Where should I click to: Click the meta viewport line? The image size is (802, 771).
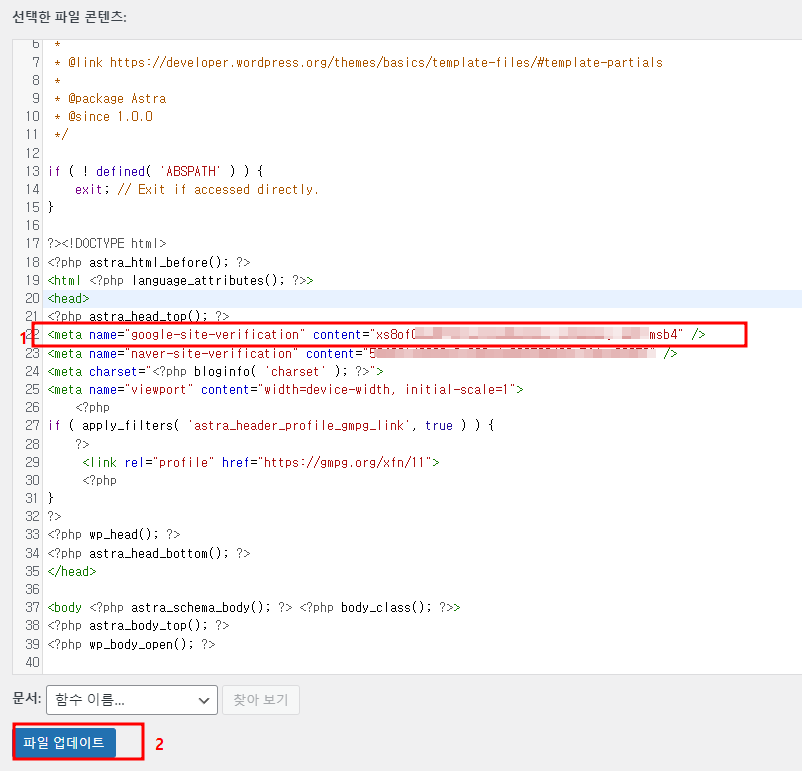click(x=285, y=389)
